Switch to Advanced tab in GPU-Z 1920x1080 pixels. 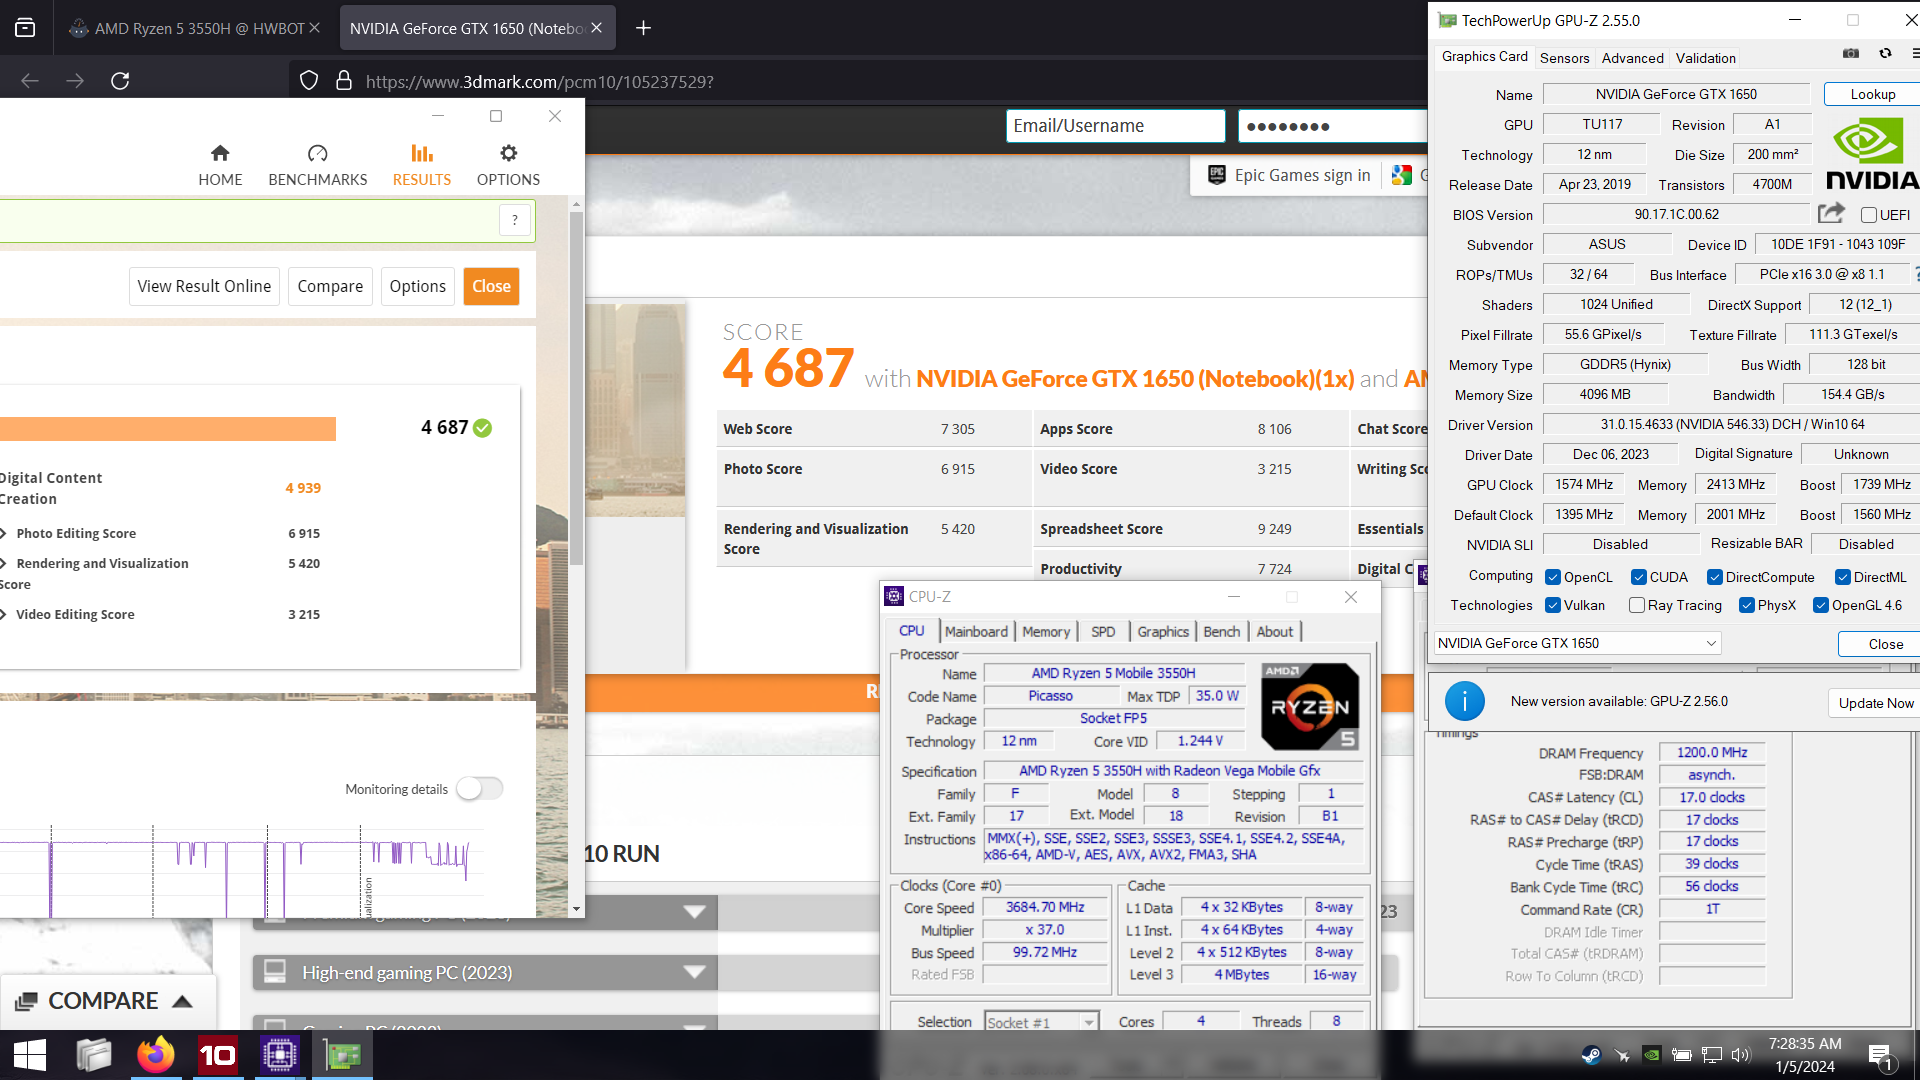(x=1632, y=58)
